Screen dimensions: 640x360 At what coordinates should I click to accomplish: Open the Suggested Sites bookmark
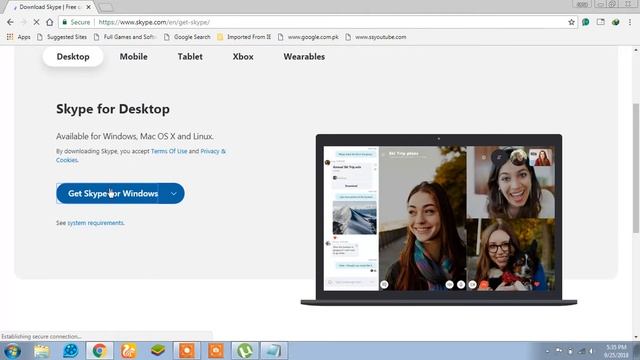pos(62,37)
